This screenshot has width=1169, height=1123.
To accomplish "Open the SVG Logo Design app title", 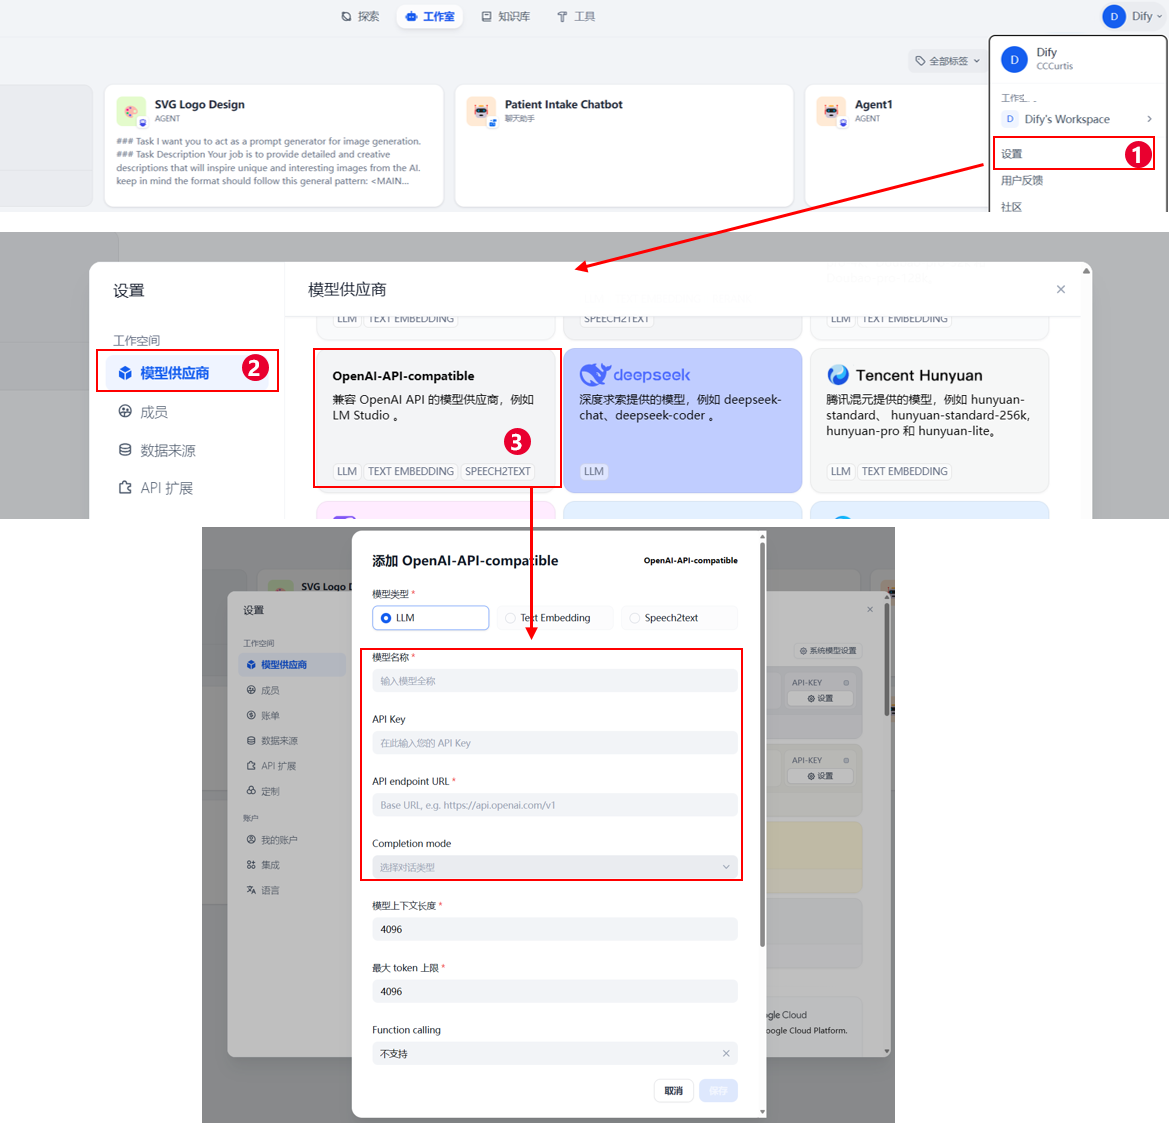I will 200,104.
